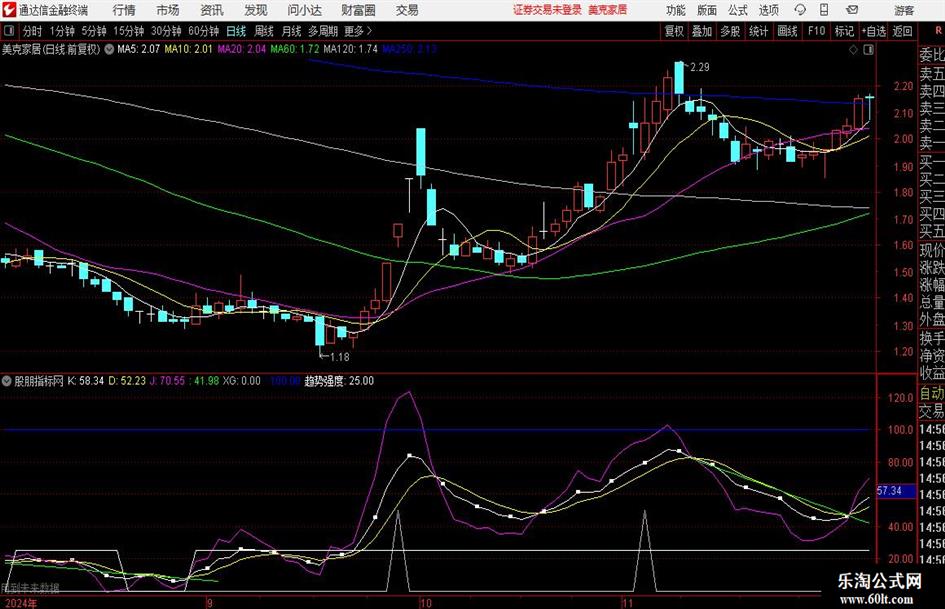Toggle the panel icon left of 分时
Viewport: 945px width, 609px height.
(x=8, y=31)
